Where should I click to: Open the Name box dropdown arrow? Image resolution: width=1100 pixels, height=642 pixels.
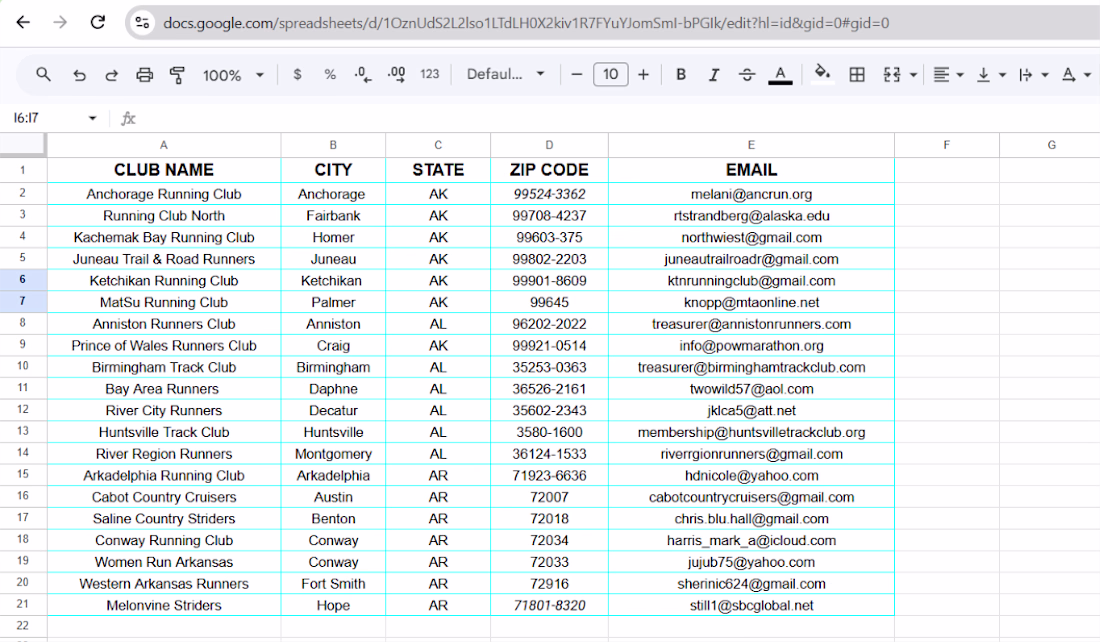pyautogui.click(x=92, y=118)
